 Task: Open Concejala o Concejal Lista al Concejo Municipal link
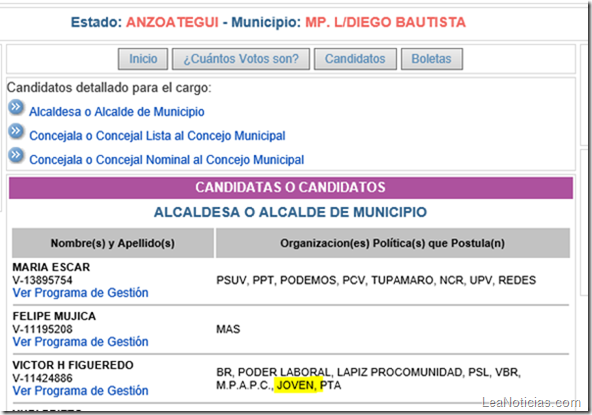pyautogui.click(x=157, y=136)
